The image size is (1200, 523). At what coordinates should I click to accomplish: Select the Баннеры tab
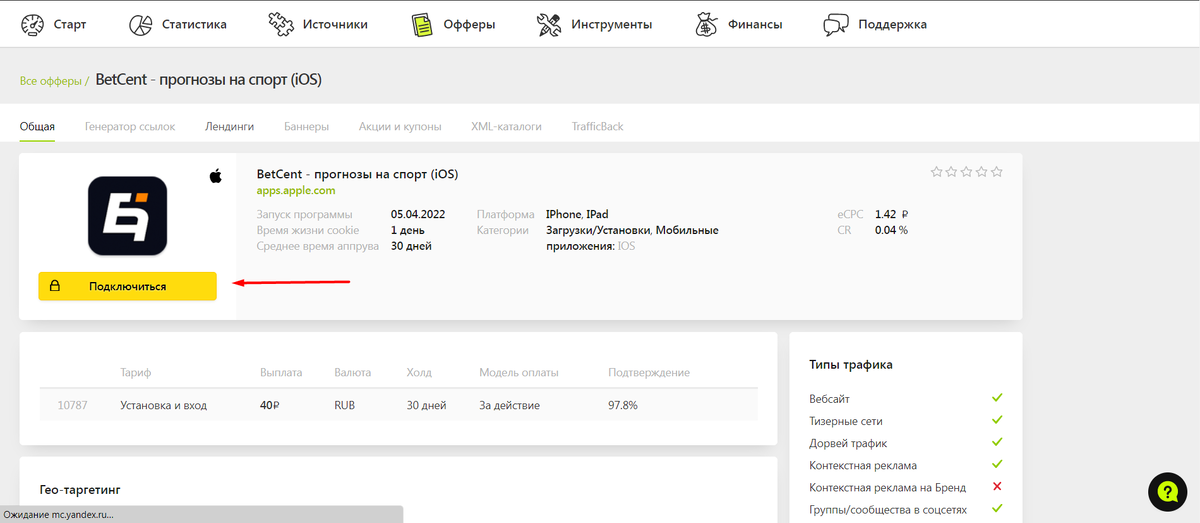[306, 127]
